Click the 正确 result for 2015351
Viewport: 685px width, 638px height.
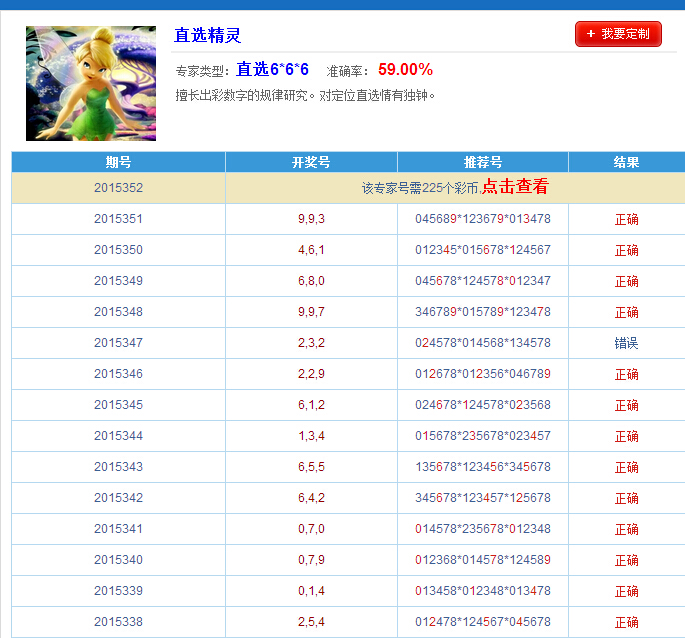coord(626,219)
